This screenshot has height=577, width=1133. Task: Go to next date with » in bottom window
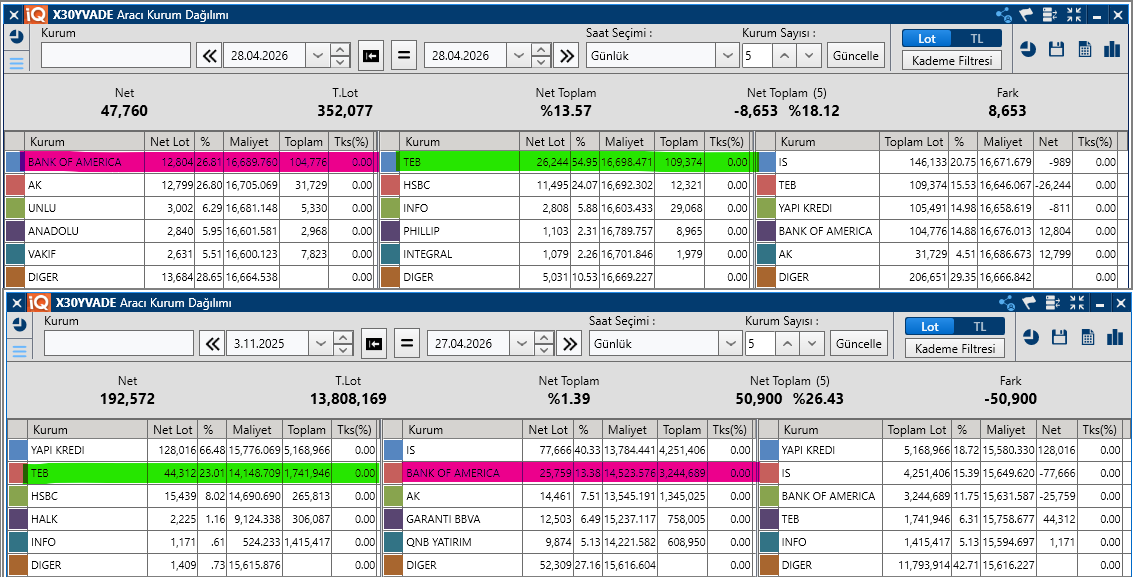click(570, 344)
